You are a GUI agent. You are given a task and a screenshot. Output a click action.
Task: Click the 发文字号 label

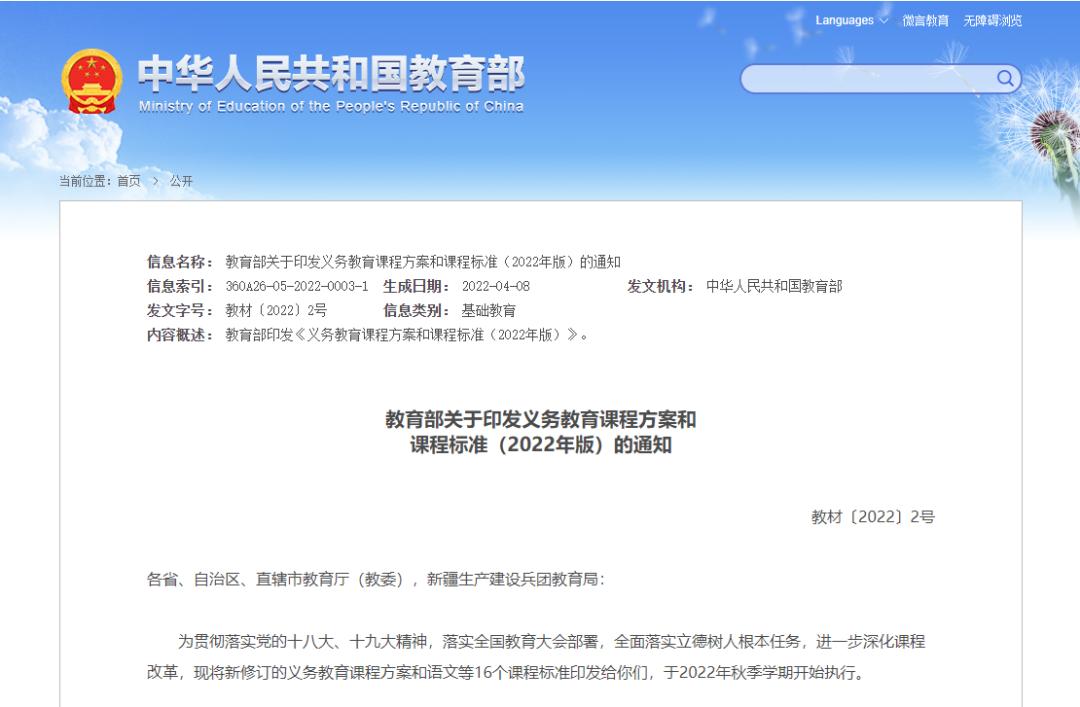coord(180,310)
